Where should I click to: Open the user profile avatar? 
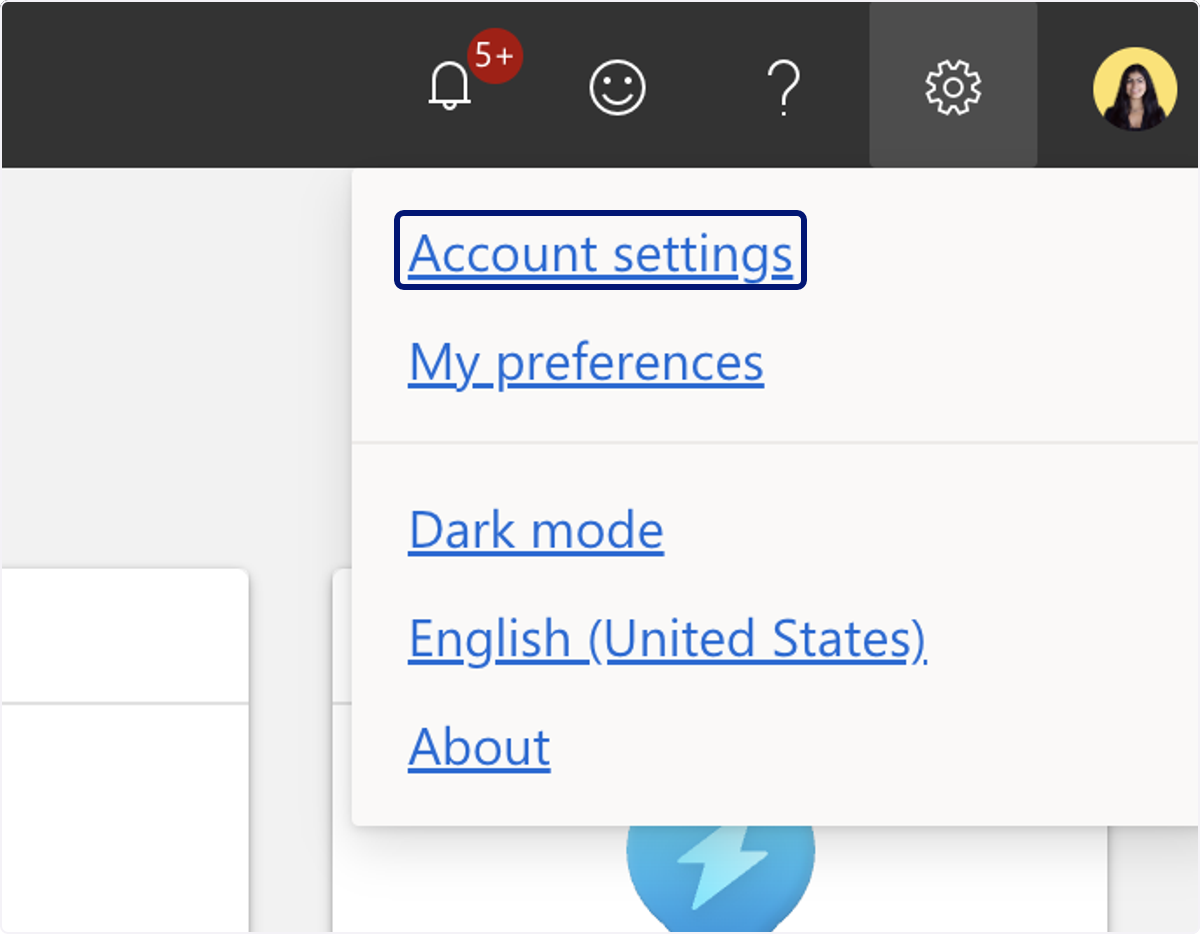(x=1134, y=89)
